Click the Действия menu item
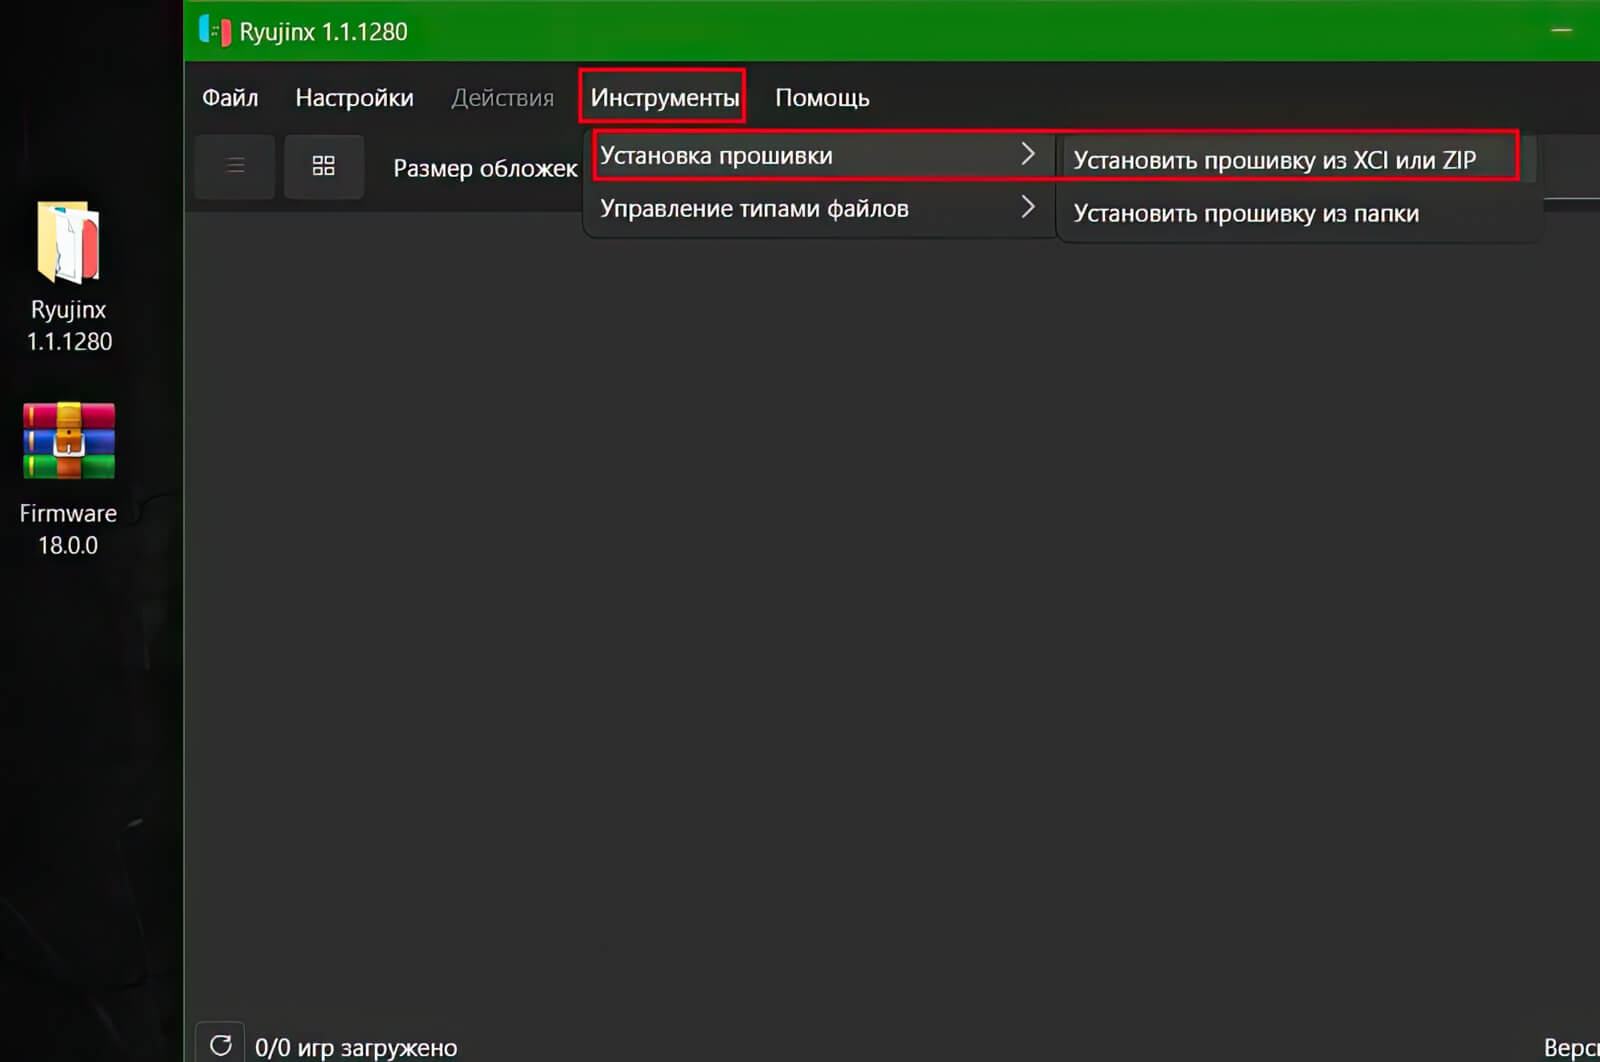 pos(502,98)
